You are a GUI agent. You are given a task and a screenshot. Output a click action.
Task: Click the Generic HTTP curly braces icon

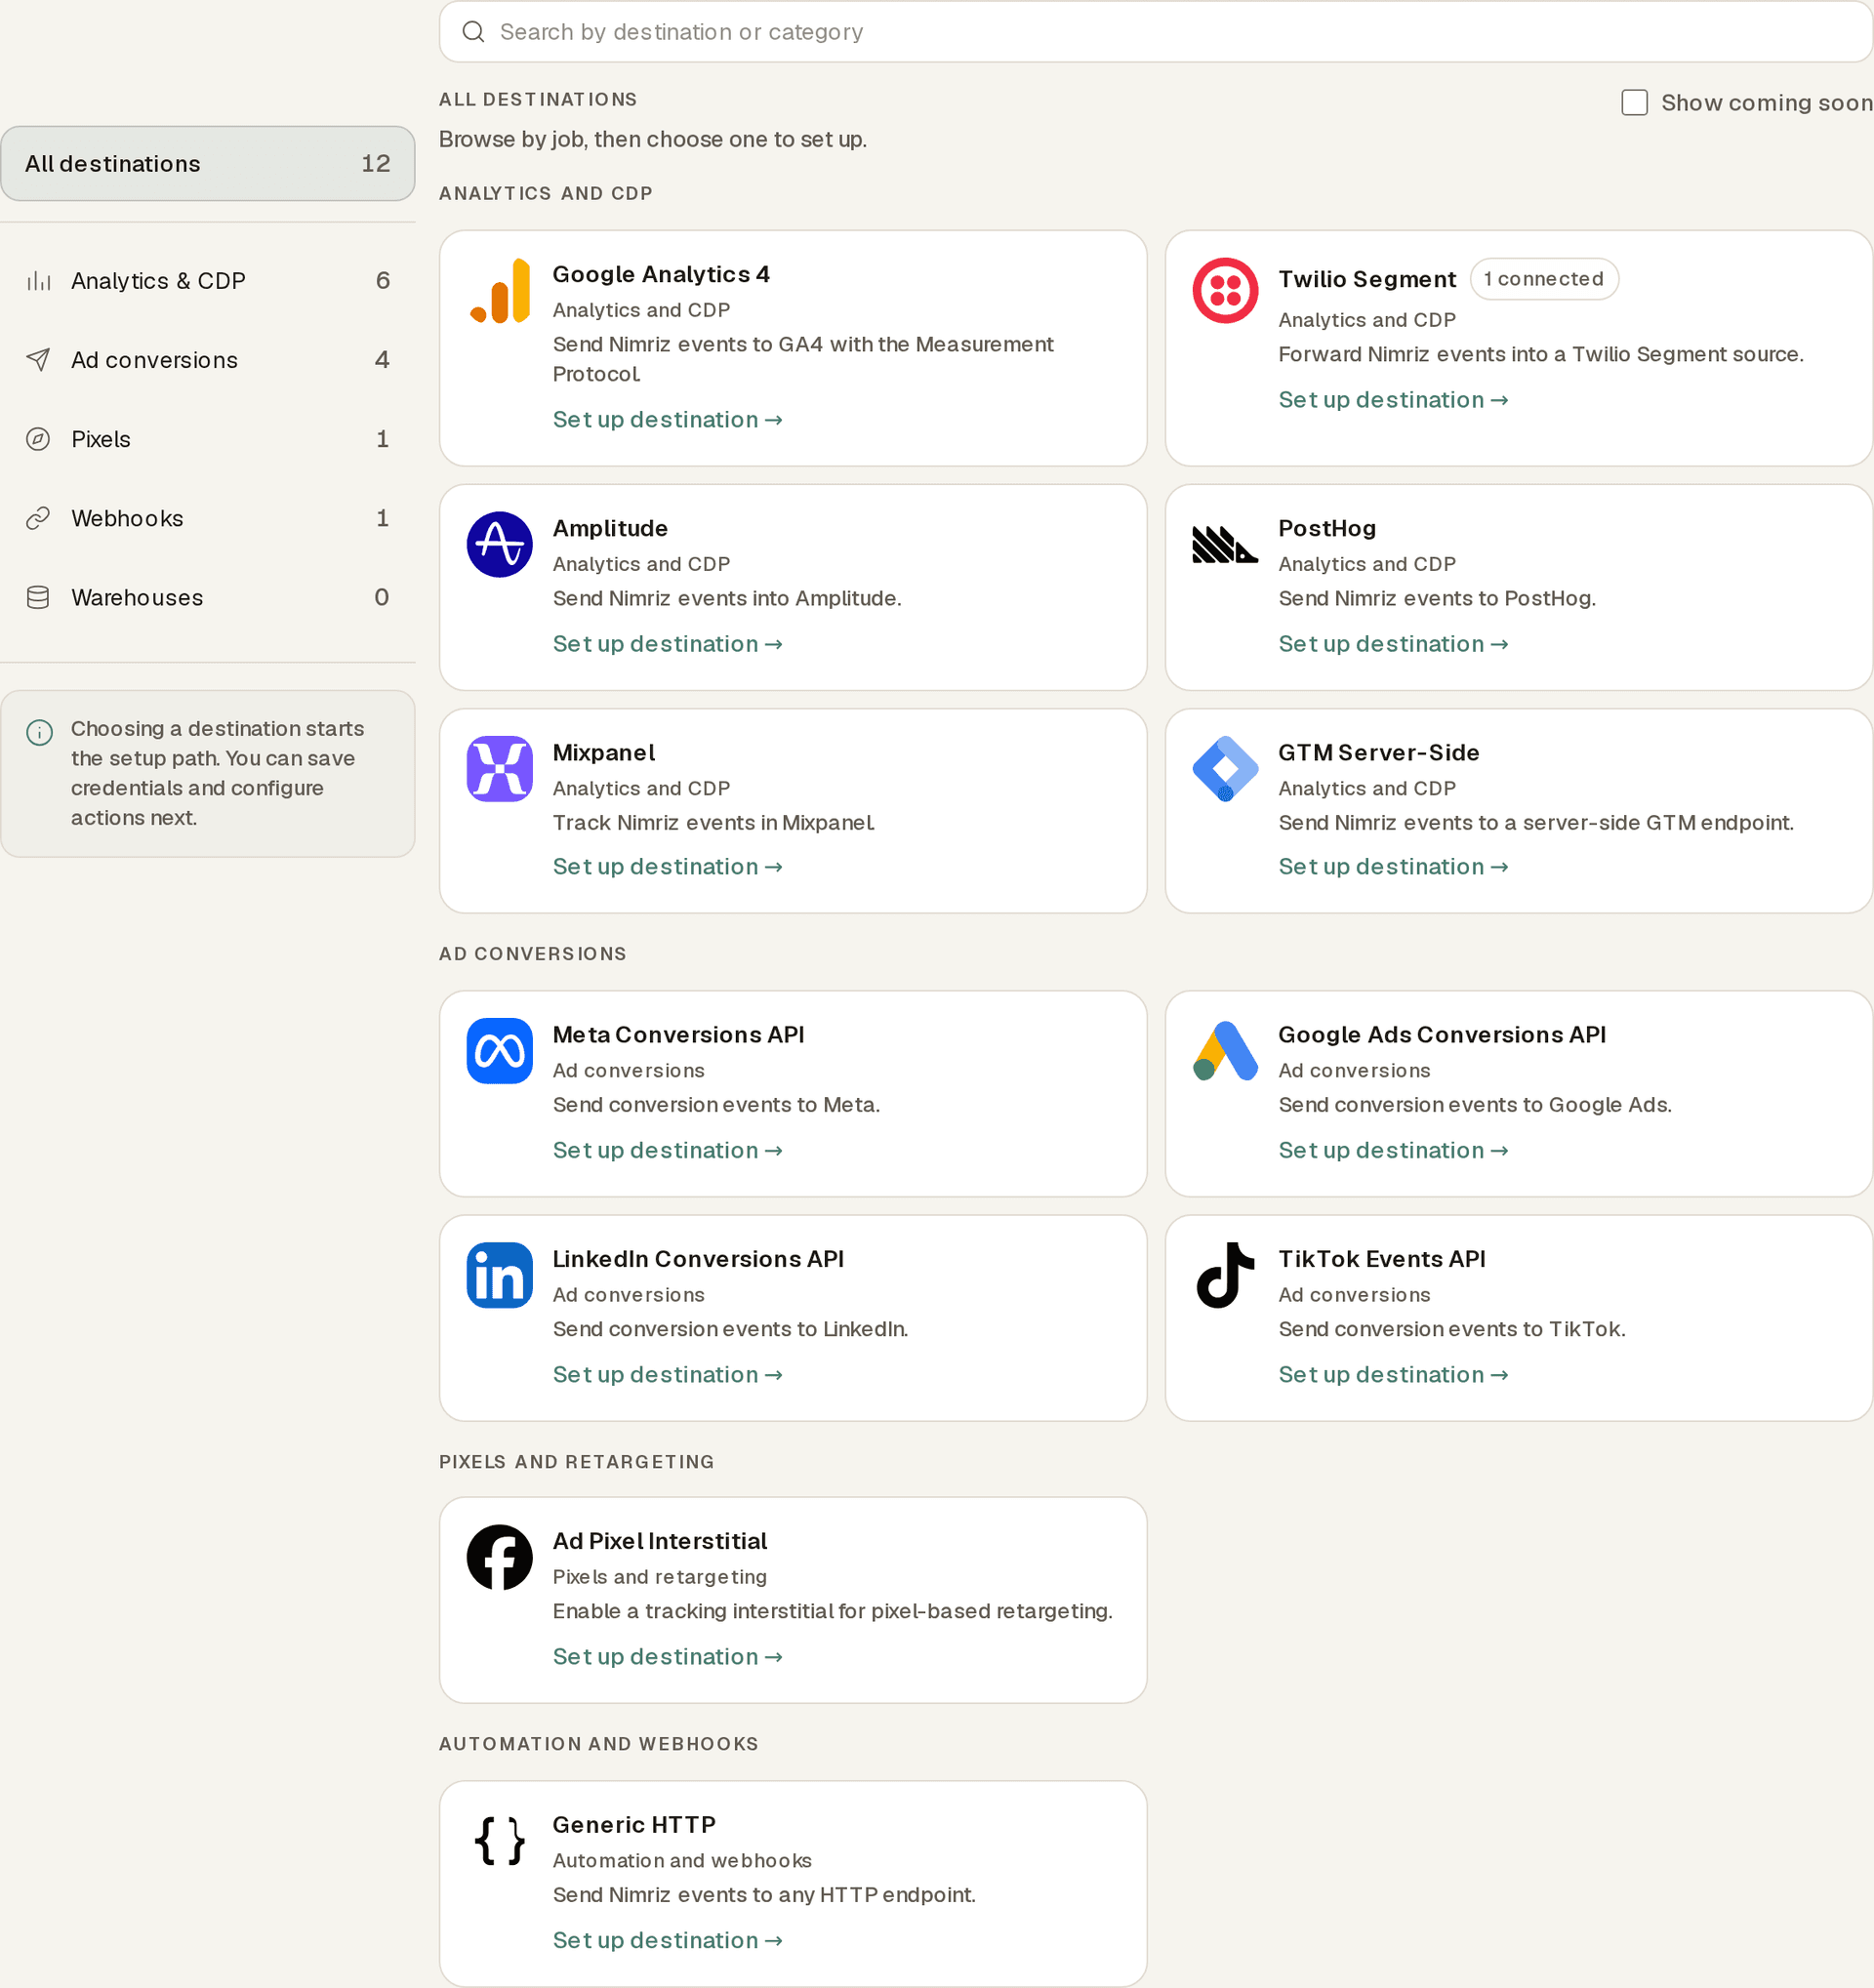point(499,1840)
